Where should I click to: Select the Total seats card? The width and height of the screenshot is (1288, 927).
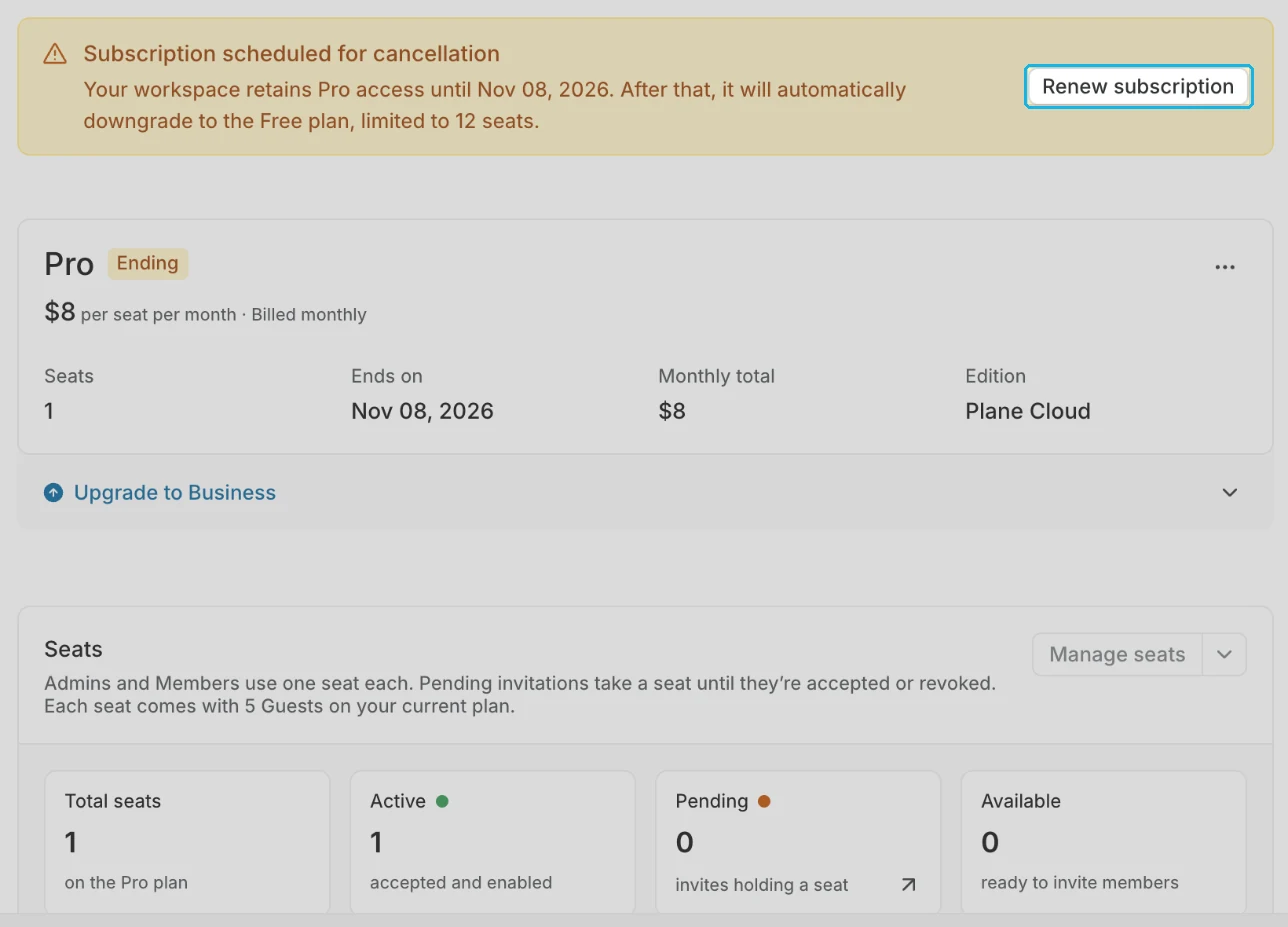pos(187,842)
